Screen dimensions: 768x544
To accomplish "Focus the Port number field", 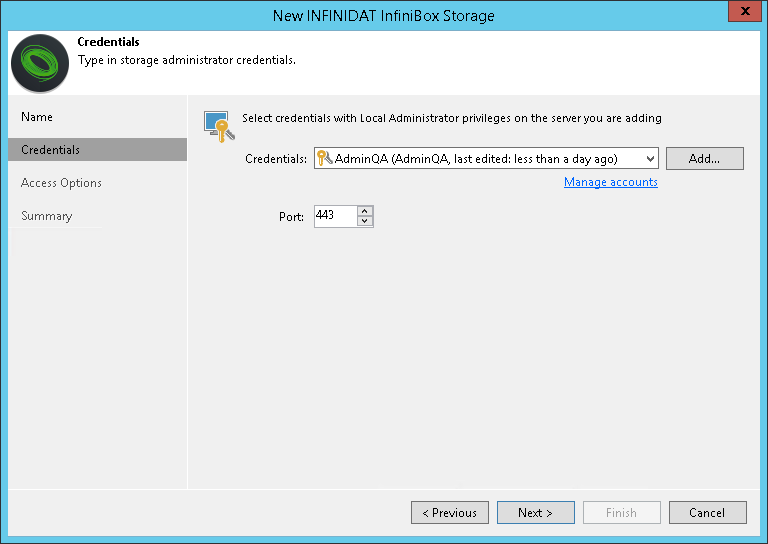I will 335,216.
